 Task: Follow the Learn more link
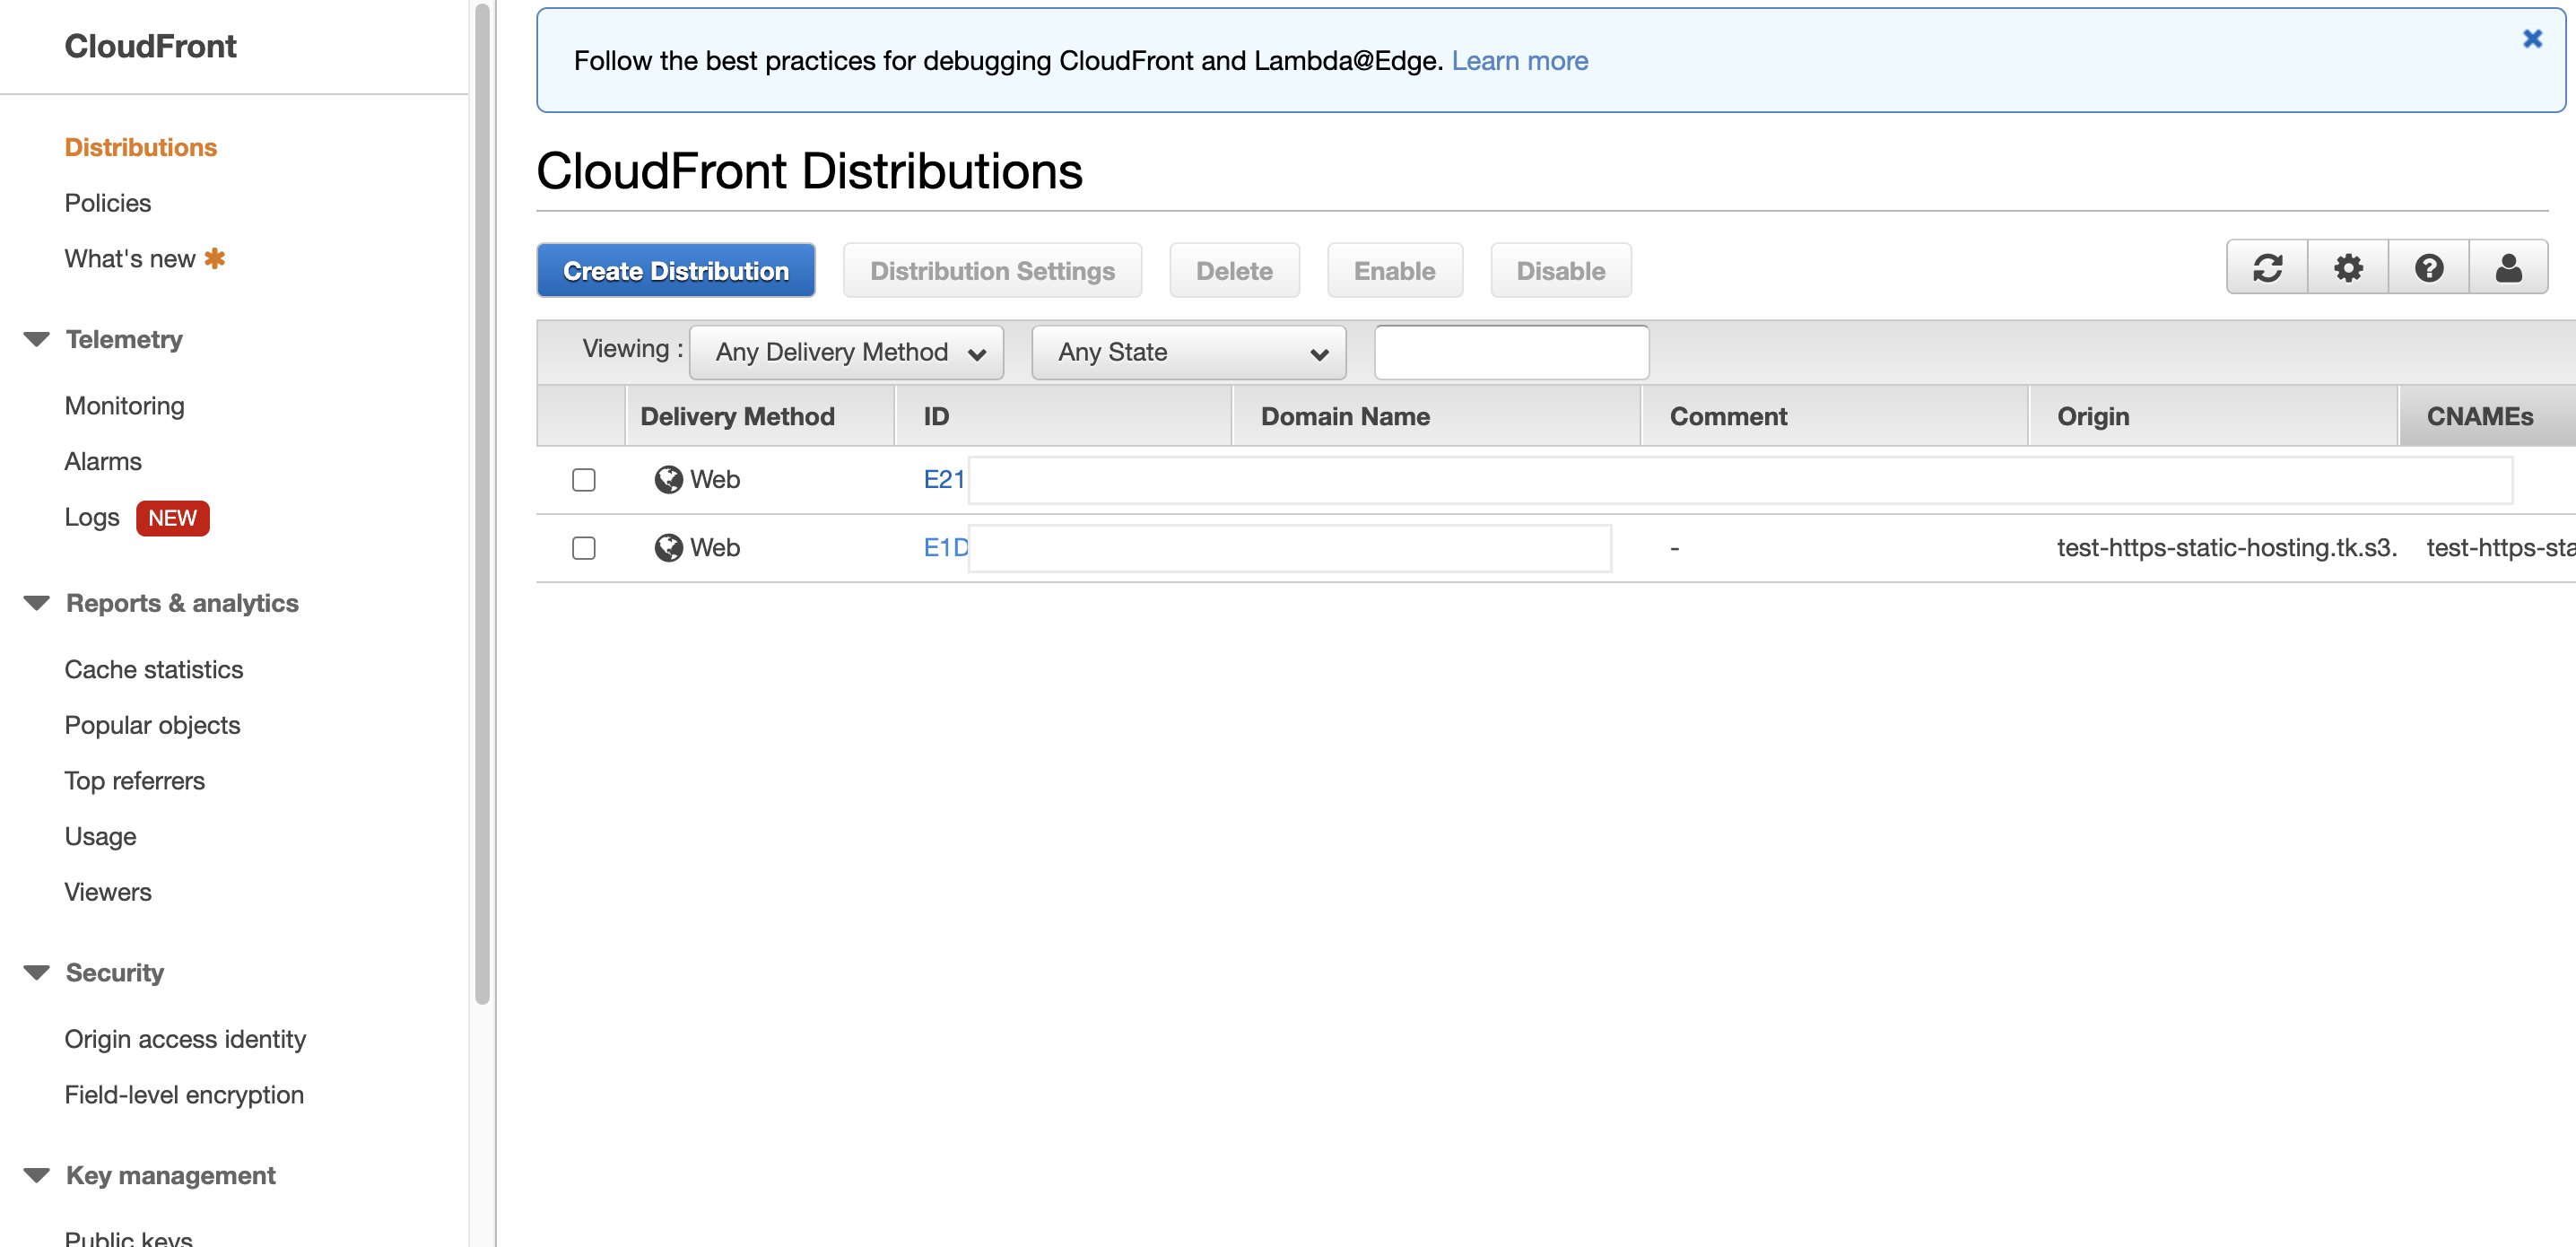[x=1519, y=61]
